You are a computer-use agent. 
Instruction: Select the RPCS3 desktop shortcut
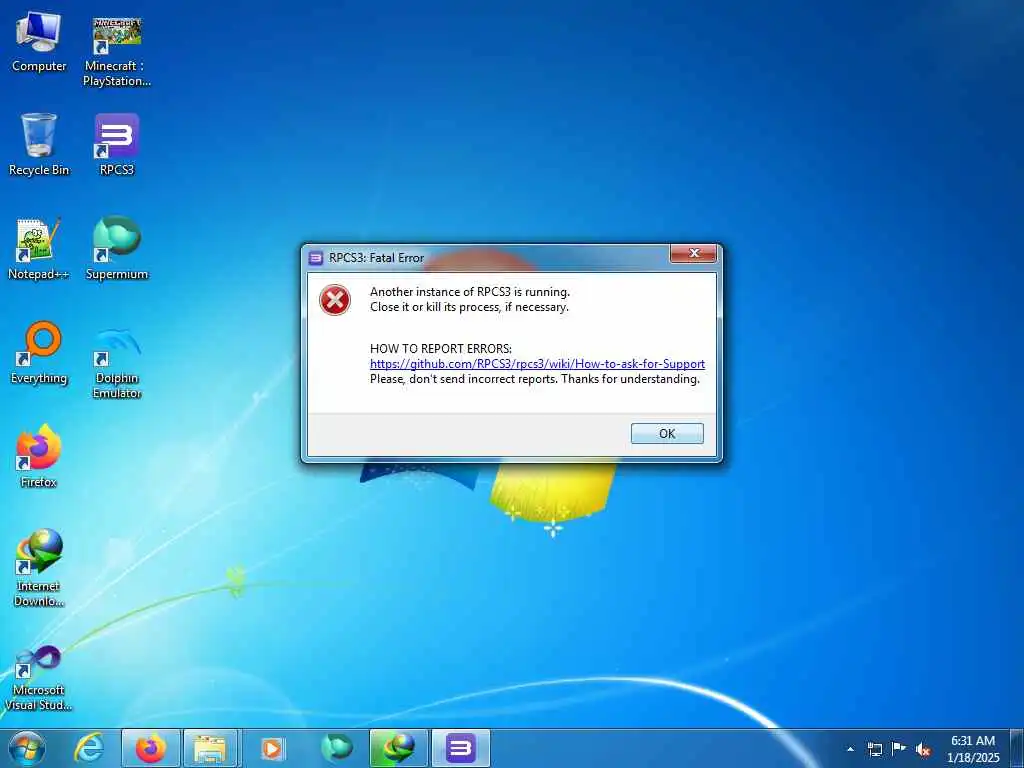(117, 144)
